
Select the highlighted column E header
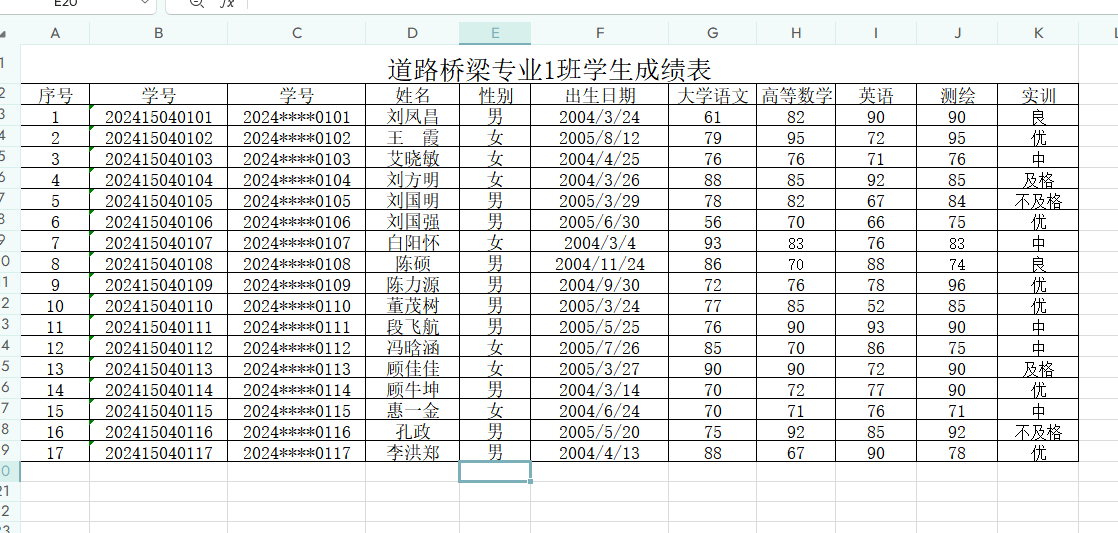(x=495, y=33)
